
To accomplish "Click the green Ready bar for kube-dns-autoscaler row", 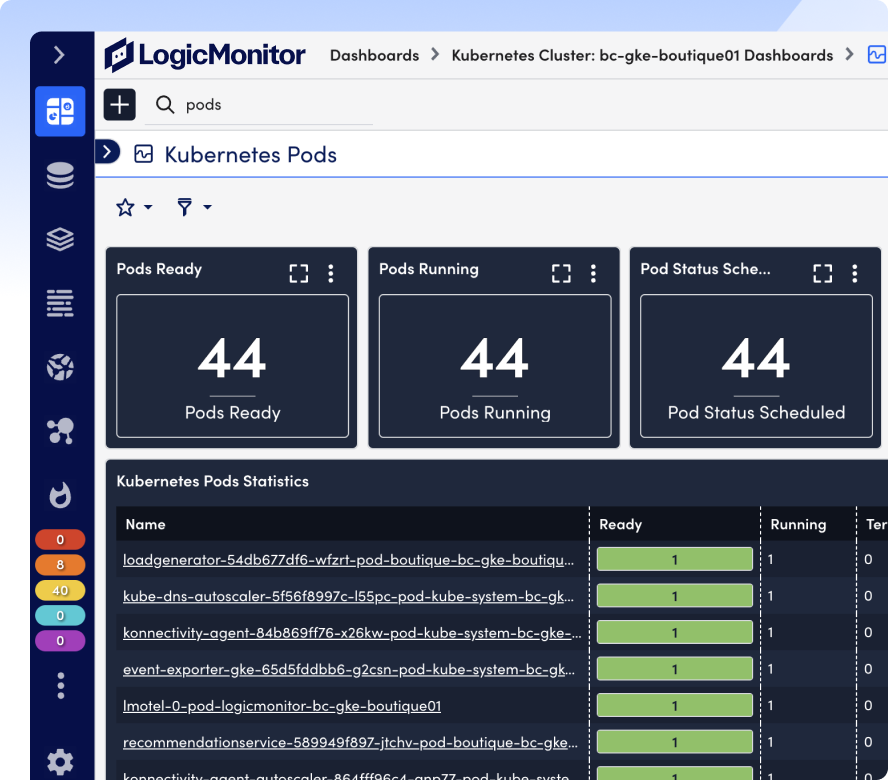I will click(674, 596).
